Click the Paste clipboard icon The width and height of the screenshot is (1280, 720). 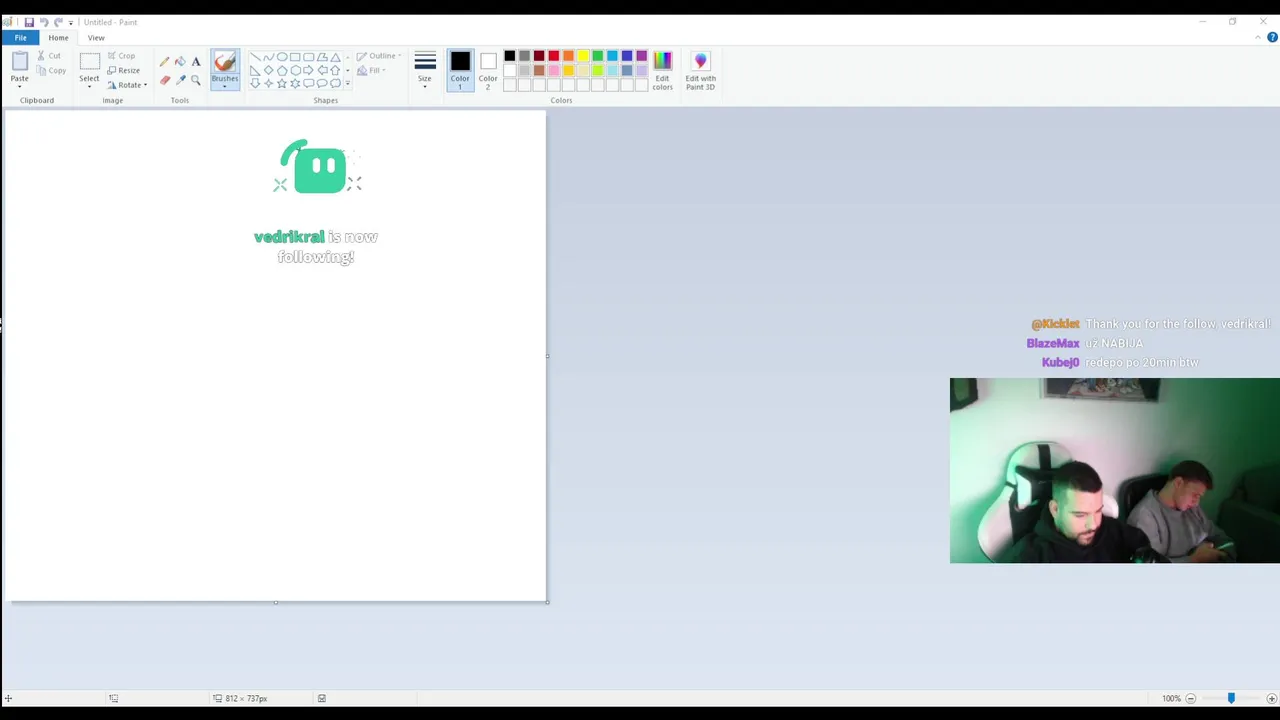point(19,62)
